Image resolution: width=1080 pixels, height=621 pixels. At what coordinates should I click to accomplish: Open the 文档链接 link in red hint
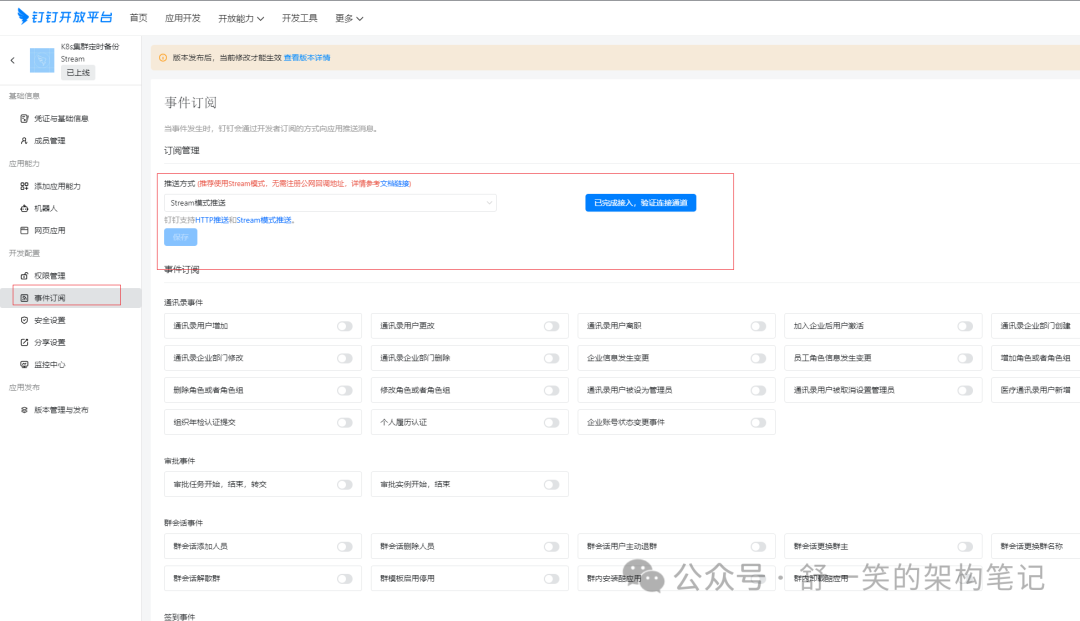[x=395, y=184]
